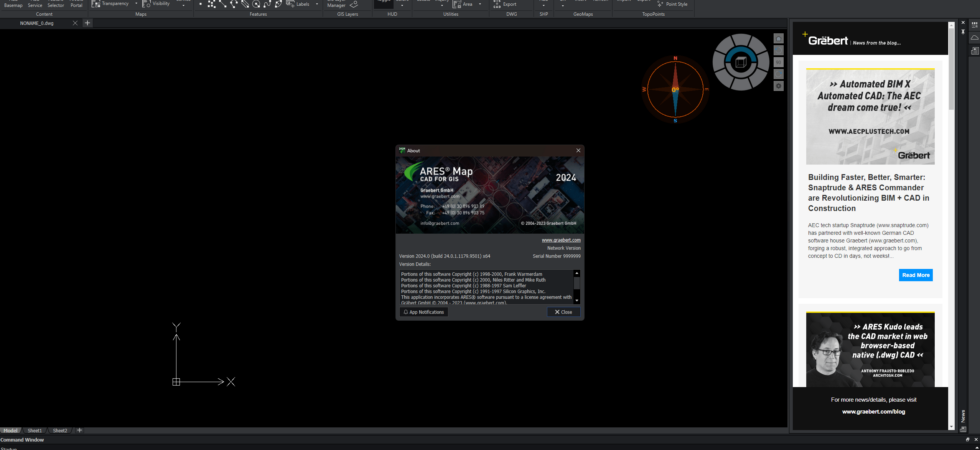980x450 pixels.
Task: Click the cloud icon in right sidebar
Action: [974, 38]
